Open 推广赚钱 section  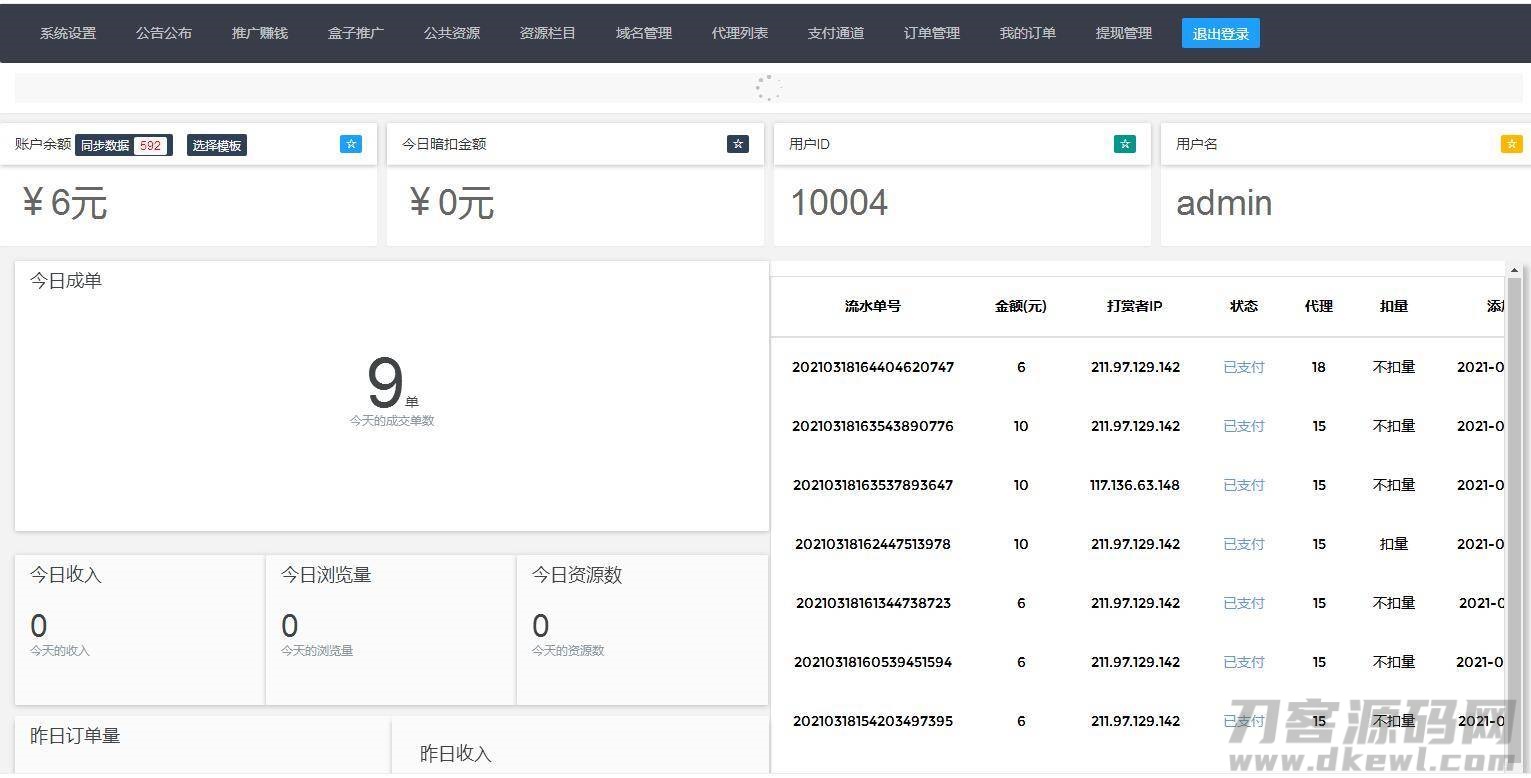[x=259, y=33]
